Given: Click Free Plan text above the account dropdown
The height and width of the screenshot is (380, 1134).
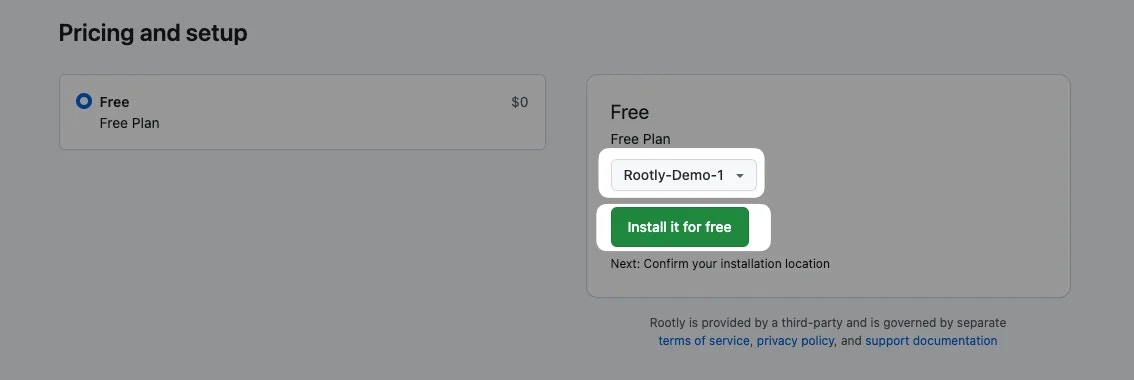Looking at the screenshot, I should [640, 139].
